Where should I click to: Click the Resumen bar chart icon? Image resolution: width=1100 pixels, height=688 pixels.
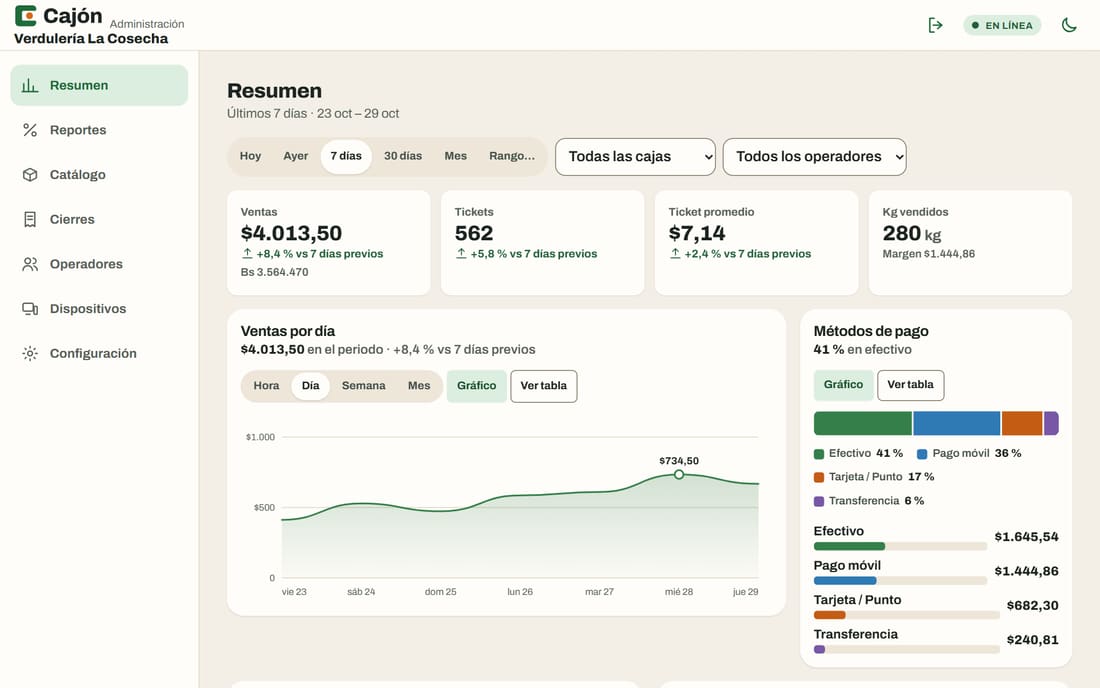click(29, 86)
